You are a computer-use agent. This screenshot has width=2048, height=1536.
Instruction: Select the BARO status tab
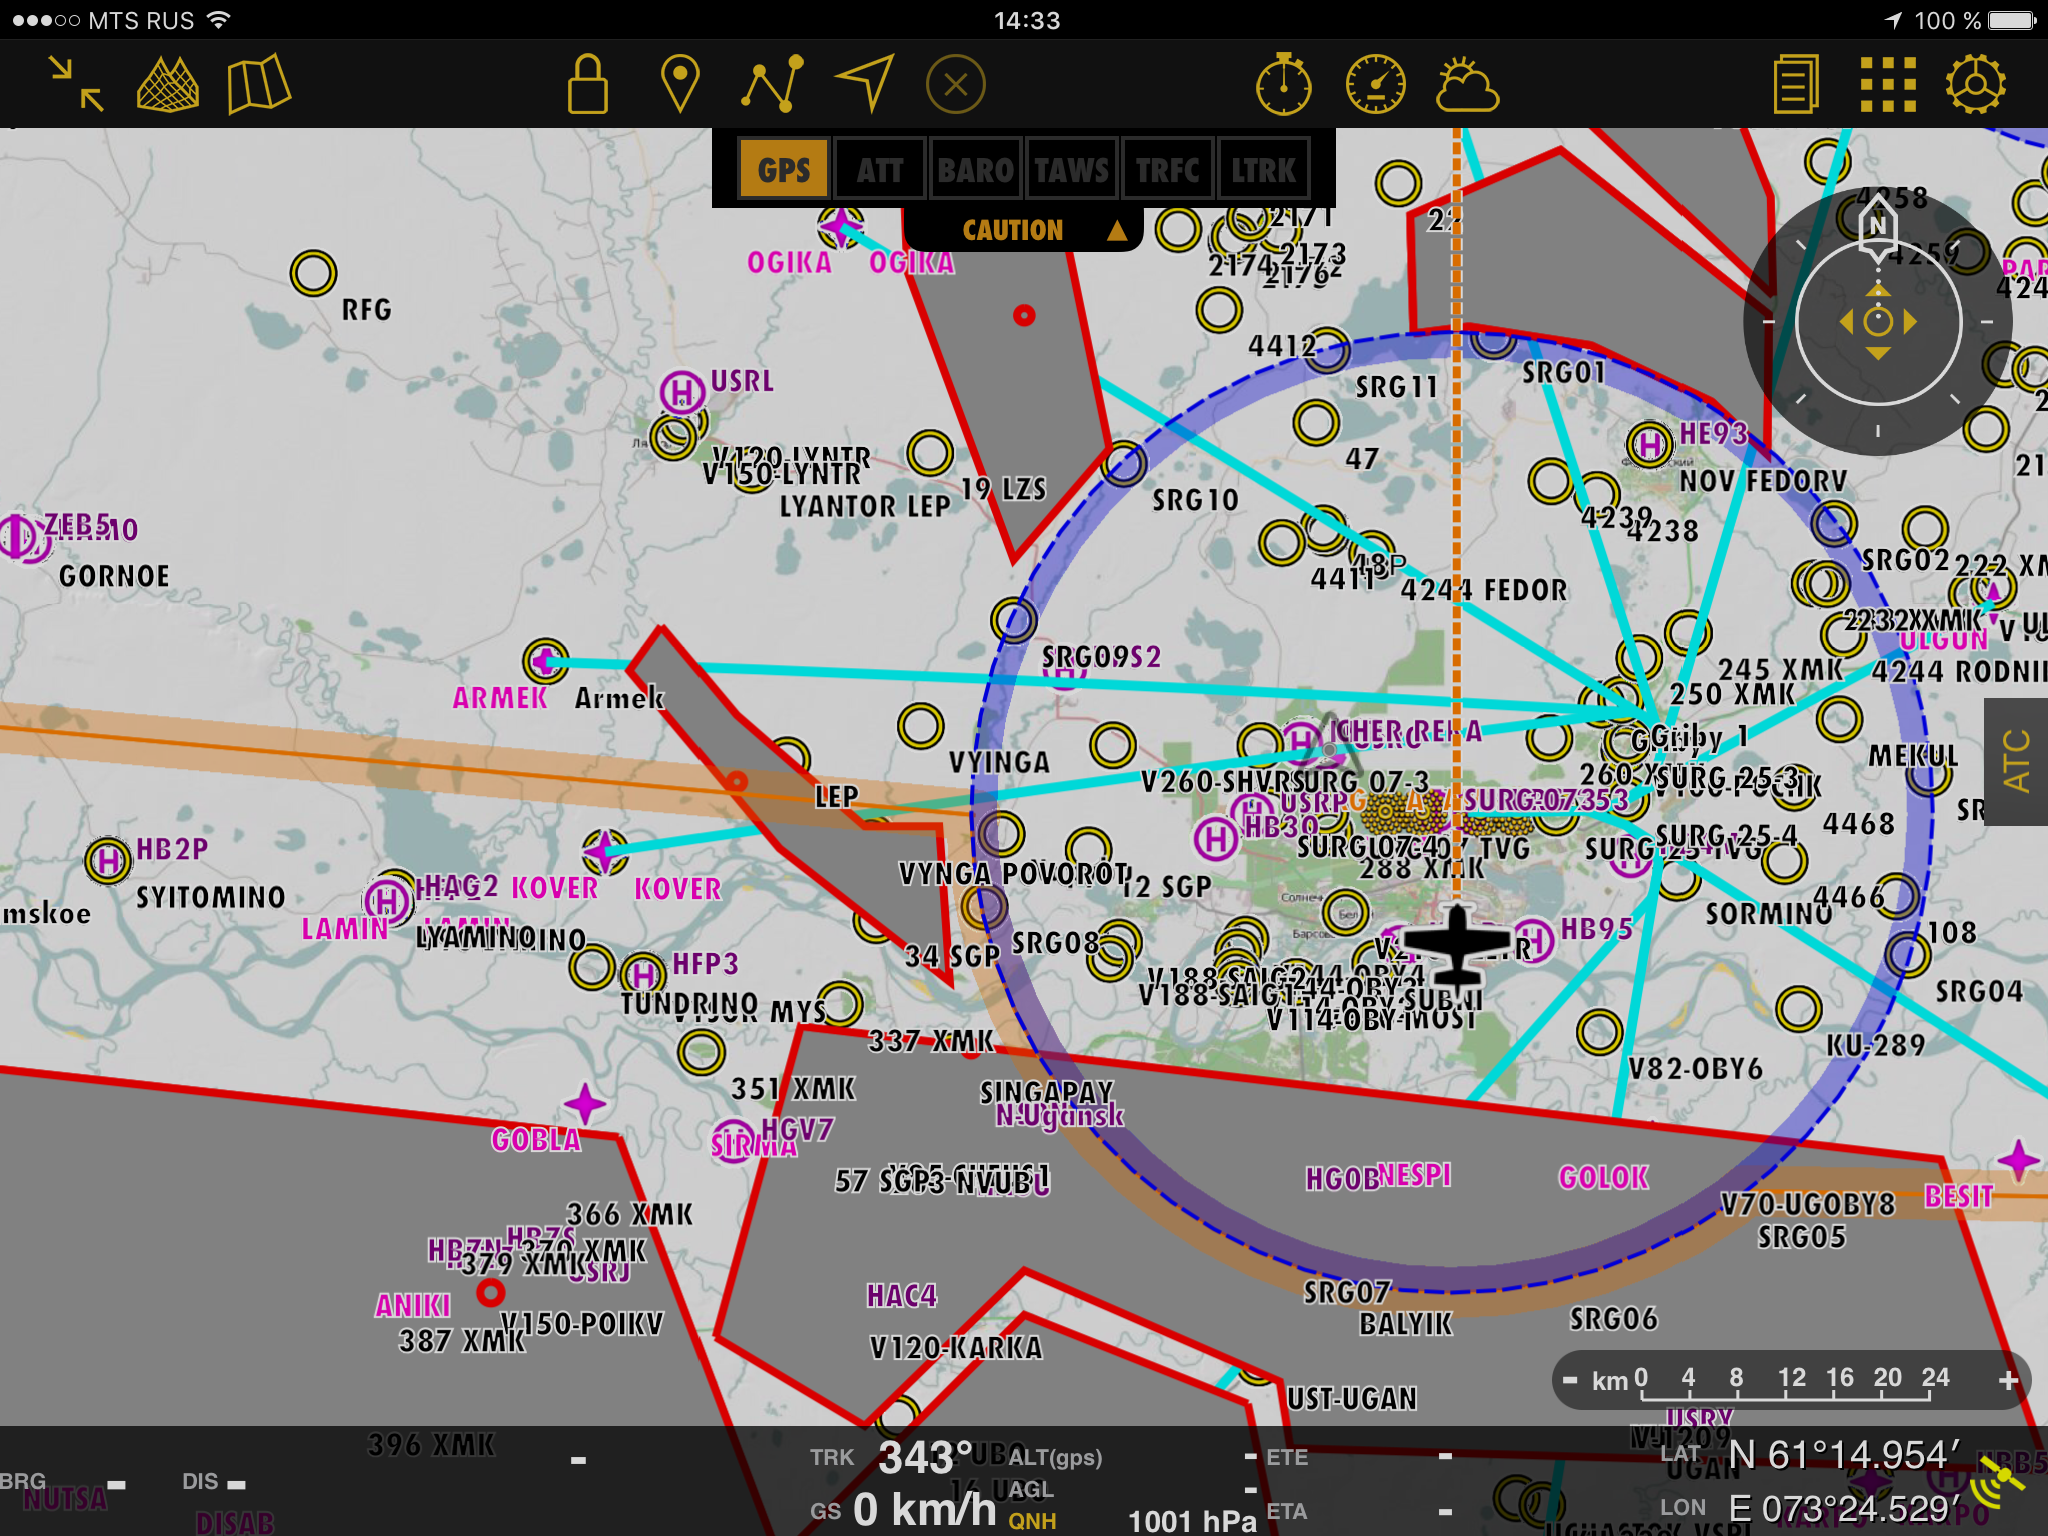point(975,169)
